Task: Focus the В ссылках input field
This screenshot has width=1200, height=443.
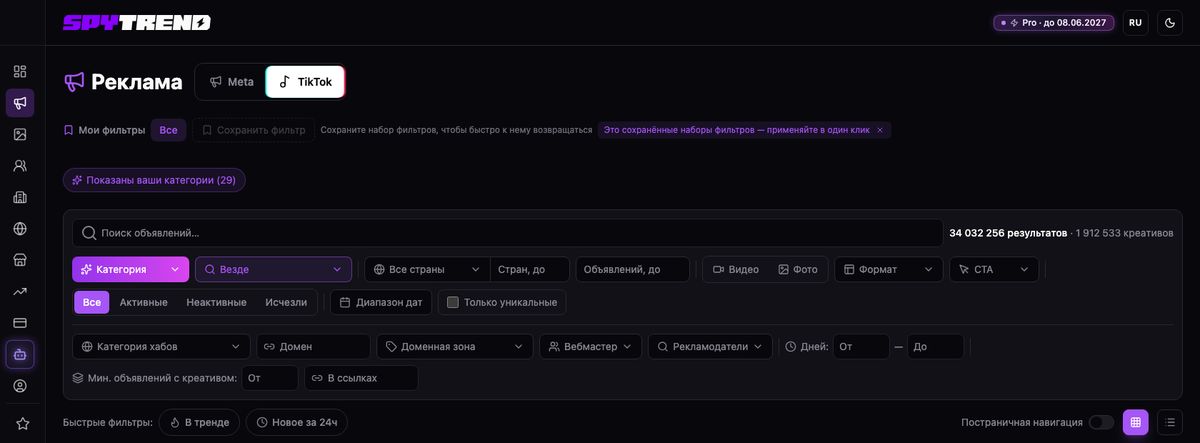Action: 361,378
